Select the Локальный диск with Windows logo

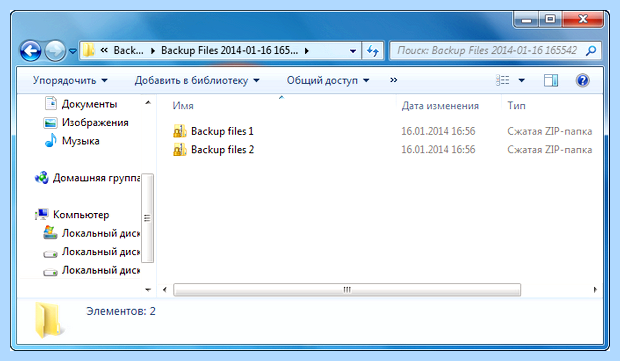click(100, 233)
